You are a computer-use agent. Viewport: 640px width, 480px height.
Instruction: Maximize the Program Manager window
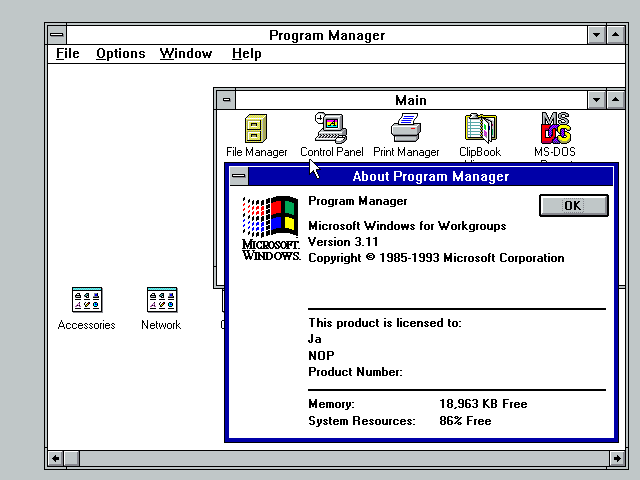pyautogui.click(x=616, y=35)
